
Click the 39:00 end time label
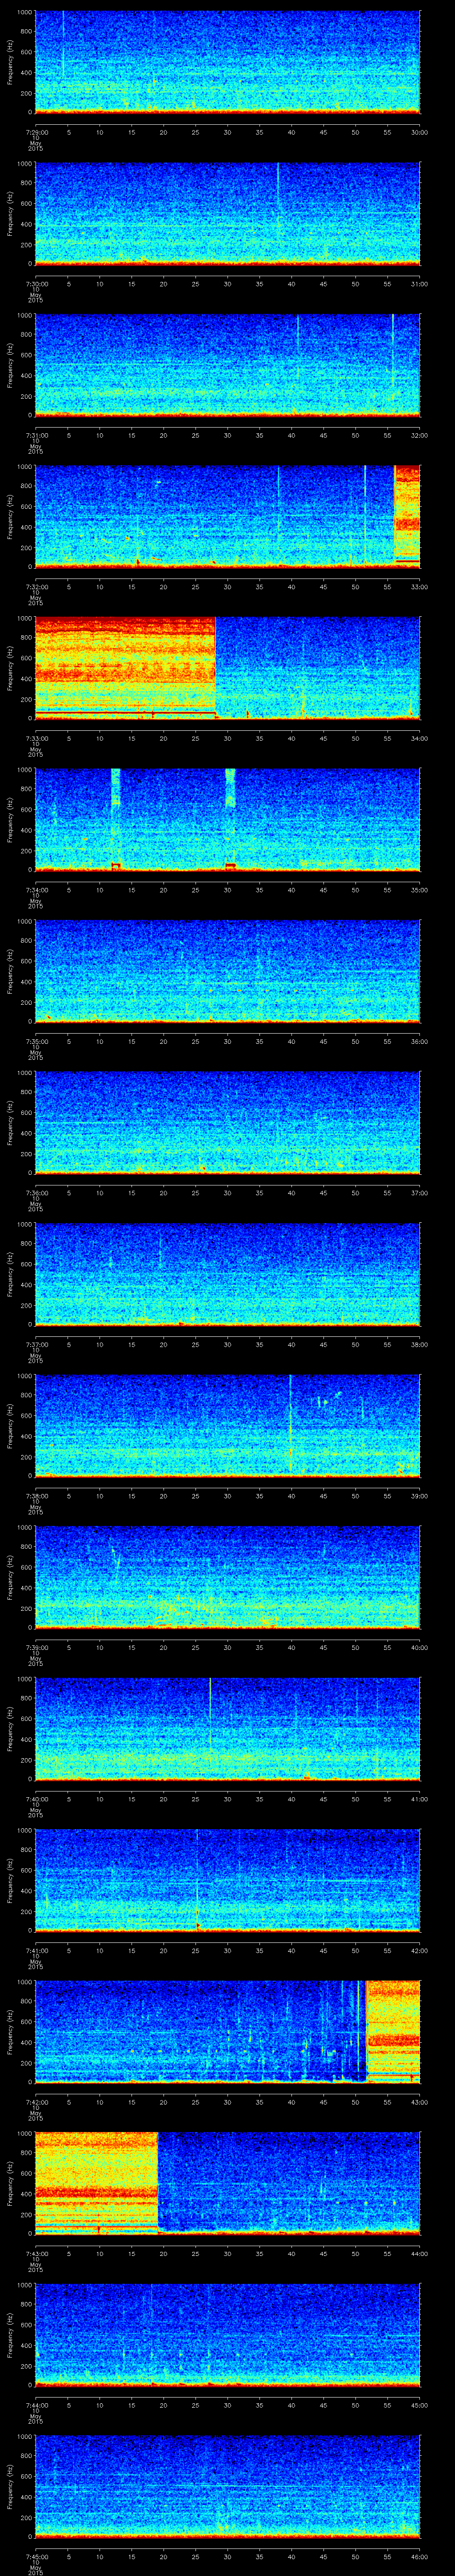[420, 1495]
